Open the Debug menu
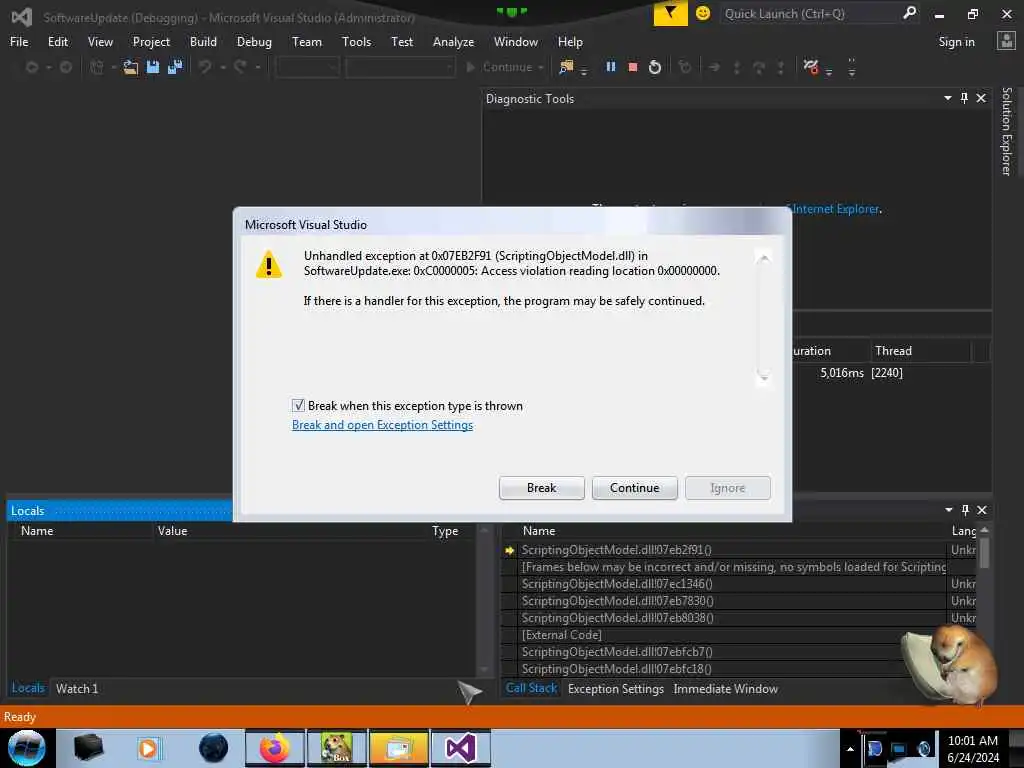The width and height of the screenshot is (1024, 768). tap(254, 42)
